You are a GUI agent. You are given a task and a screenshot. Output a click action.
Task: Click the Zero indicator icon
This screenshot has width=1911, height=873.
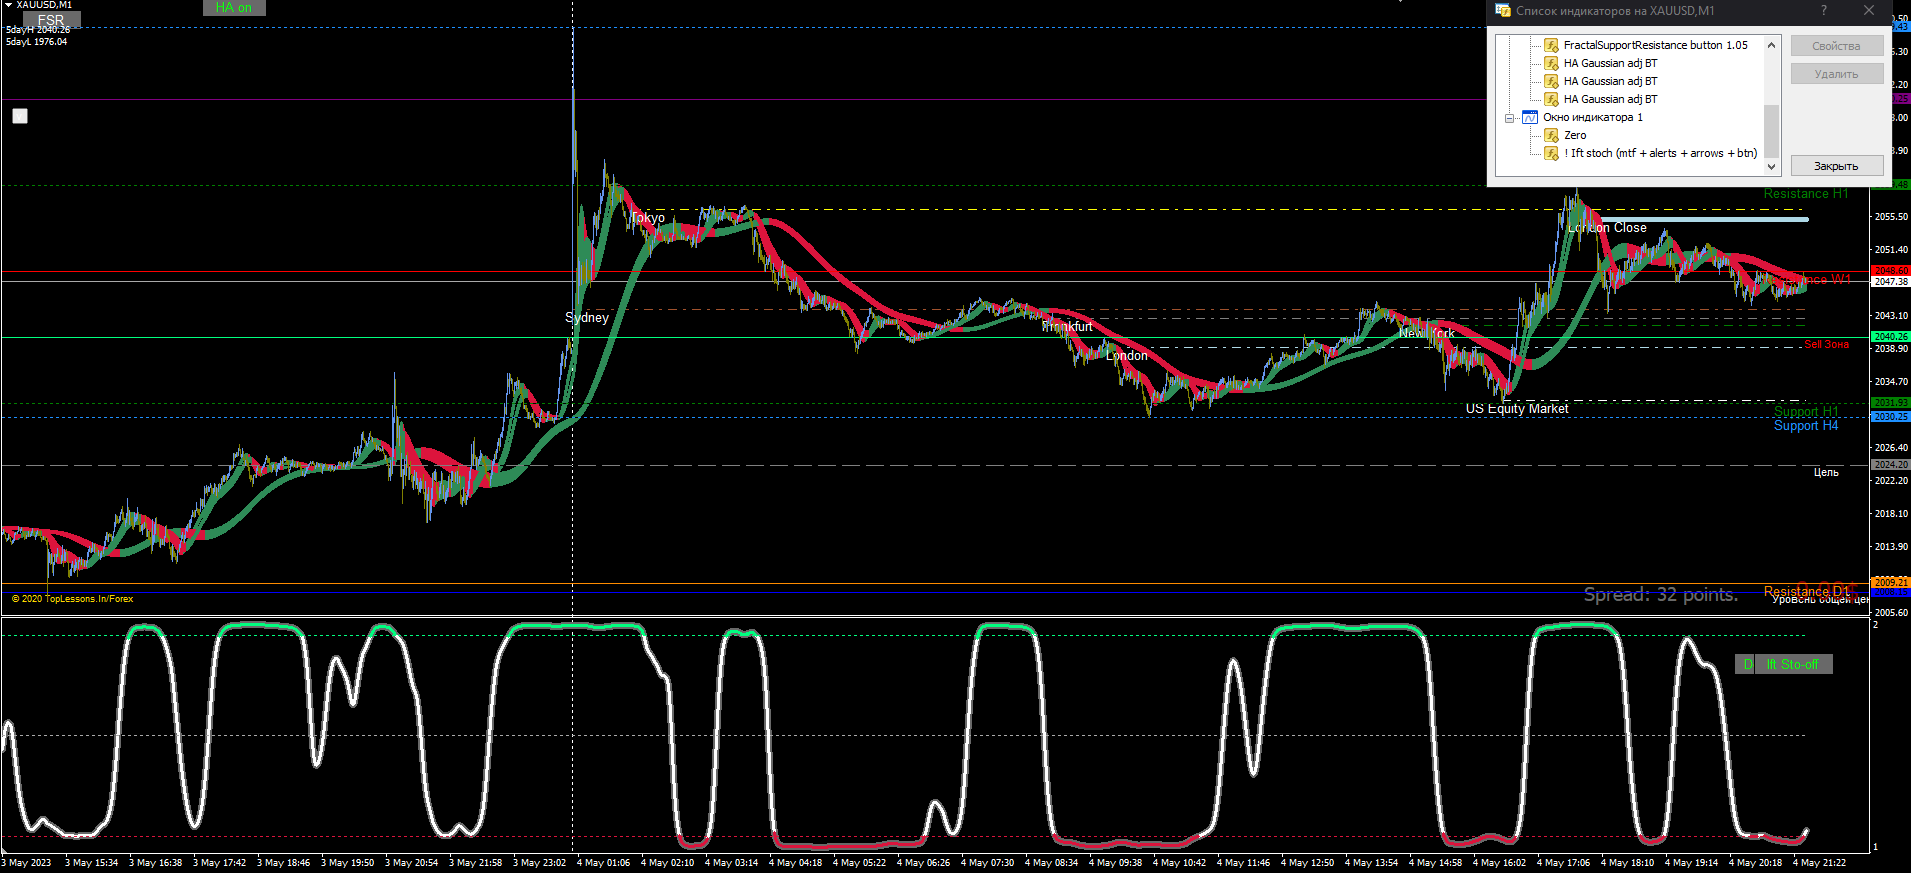1551,135
